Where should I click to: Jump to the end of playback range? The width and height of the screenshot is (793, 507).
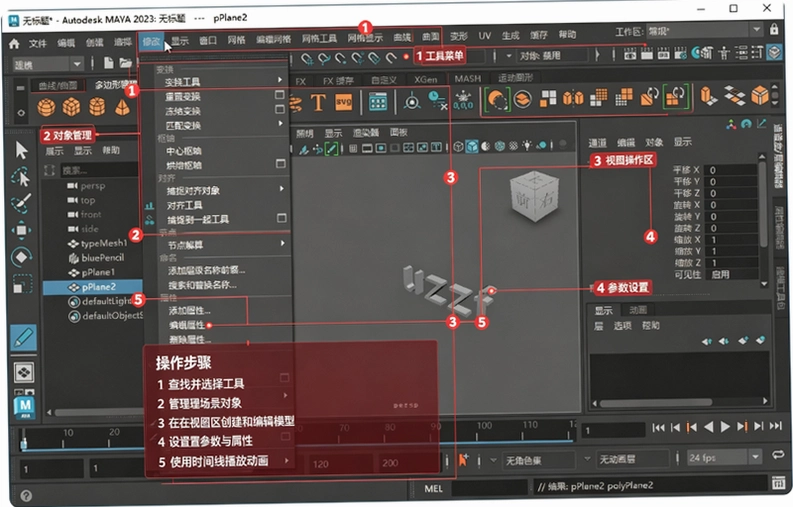776,426
